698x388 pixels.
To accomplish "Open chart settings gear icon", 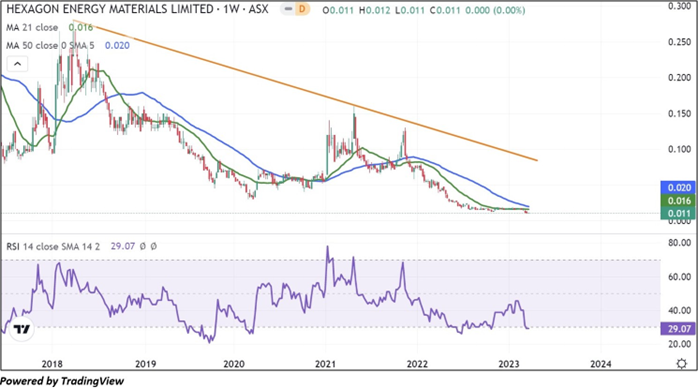I will (x=681, y=364).
